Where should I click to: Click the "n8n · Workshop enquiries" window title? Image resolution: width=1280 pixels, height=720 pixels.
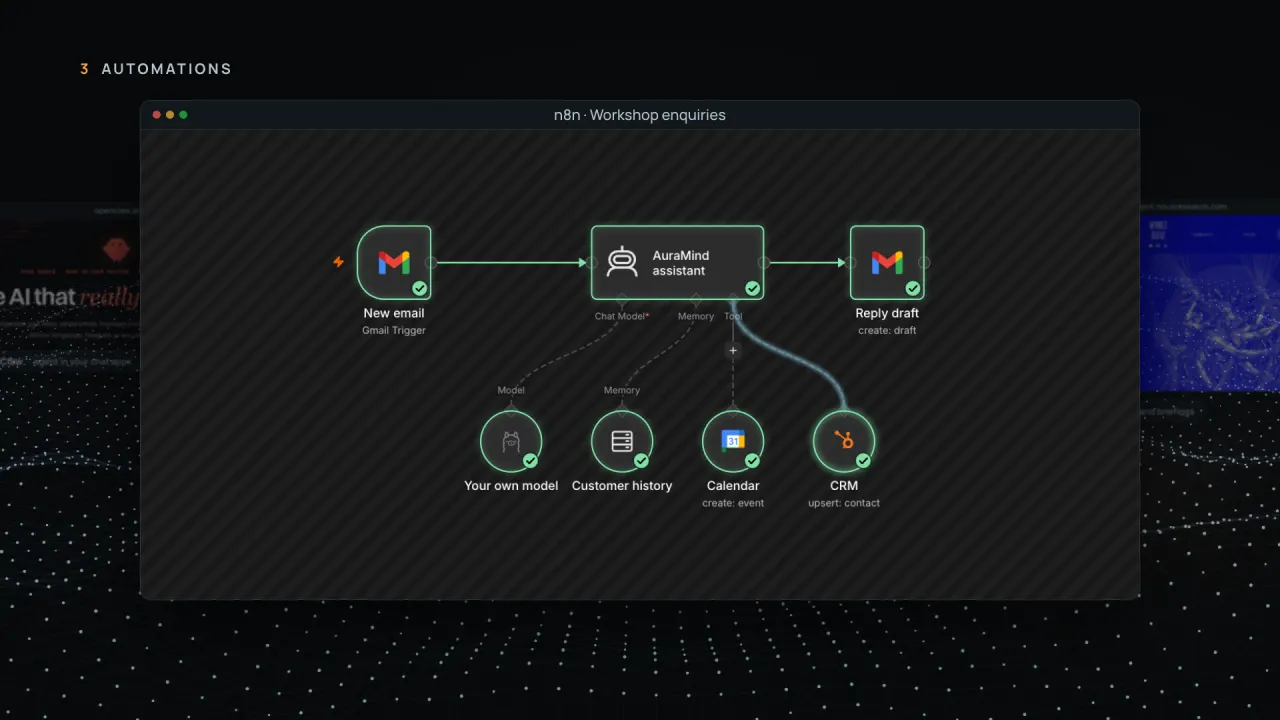coord(640,115)
